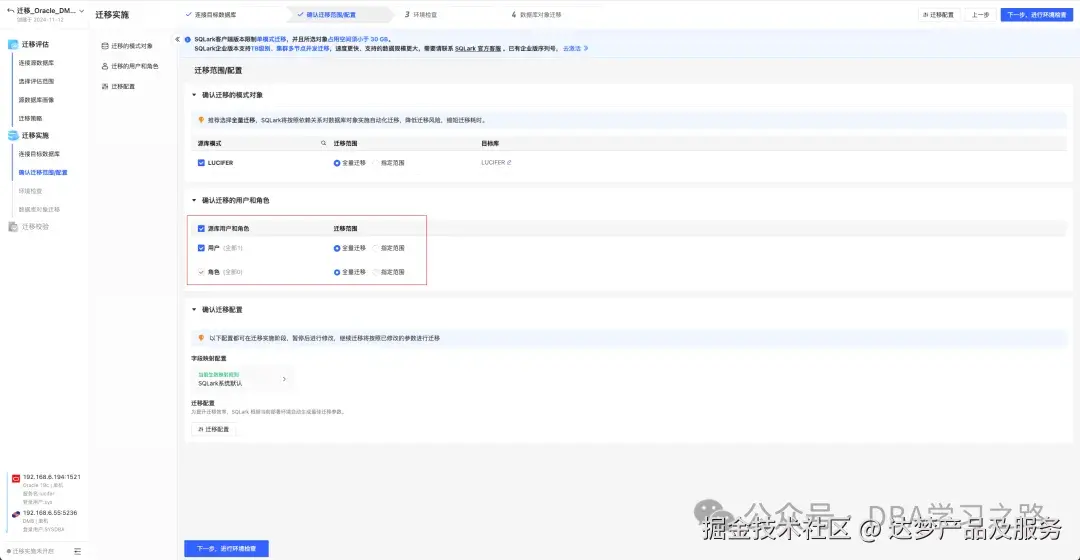The height and width of the screenshot is (560, 1080).
Task: Click the 迁移评估 section icon
Action: 13,44
